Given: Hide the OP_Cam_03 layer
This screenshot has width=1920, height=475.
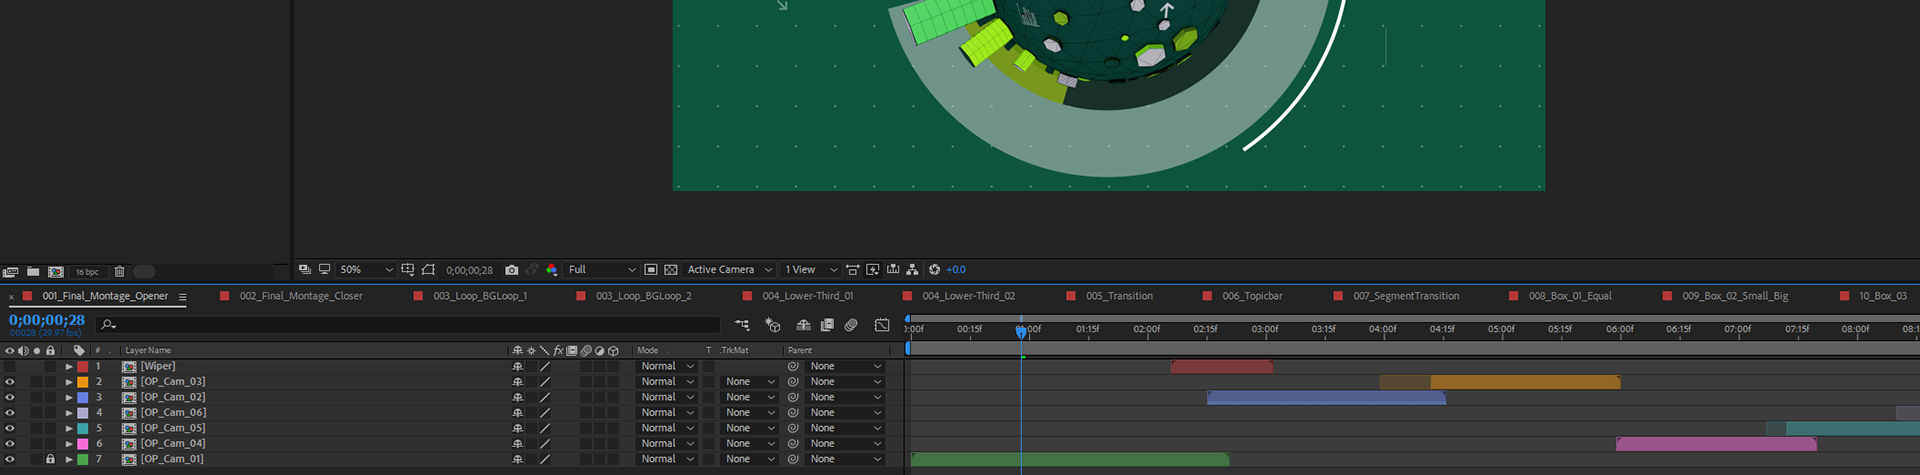Looking at the screenshot, I should 10,382.
